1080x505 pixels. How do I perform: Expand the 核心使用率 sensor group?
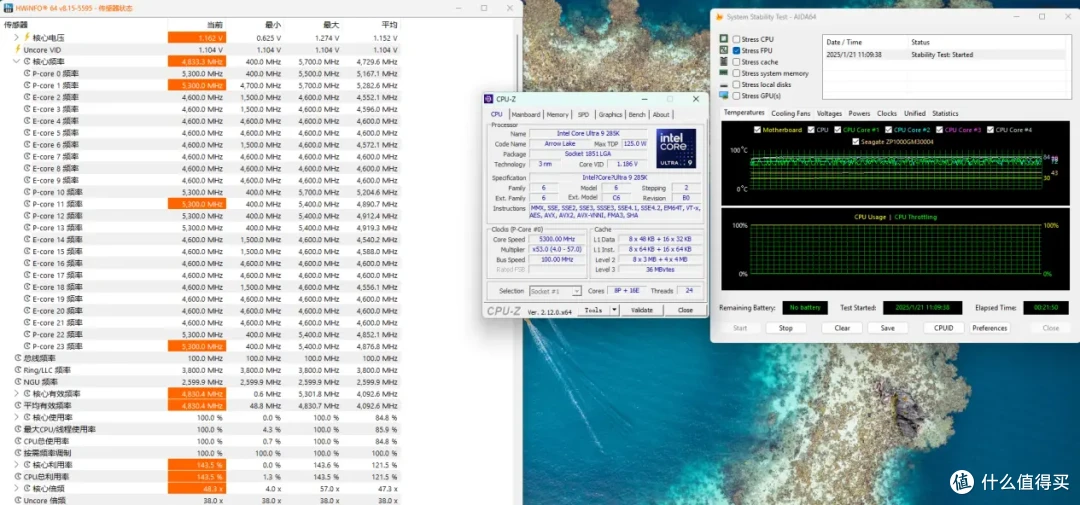(x=17, y=418)
